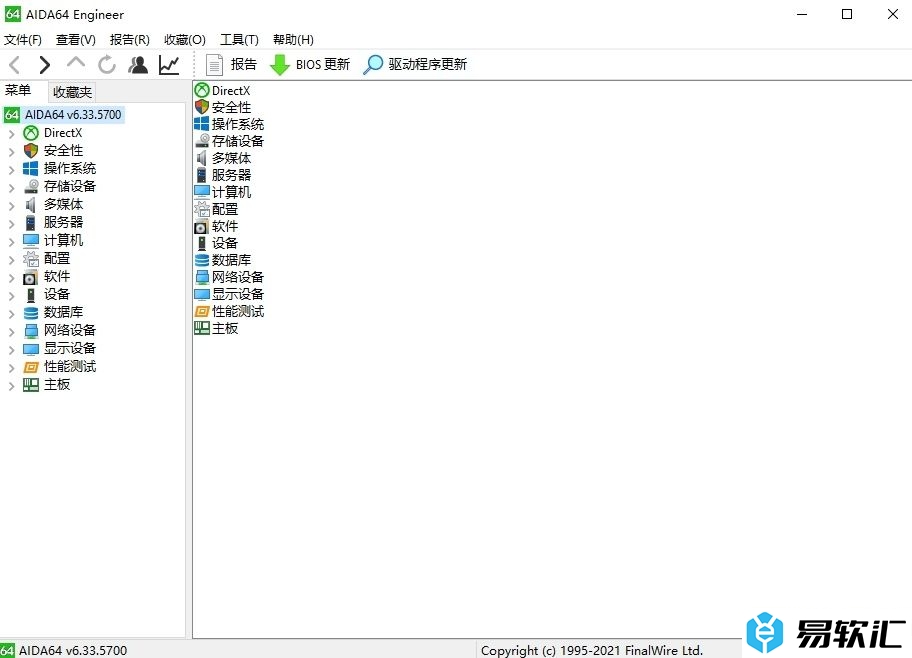Open 服务器 icon in right pane

202,175
